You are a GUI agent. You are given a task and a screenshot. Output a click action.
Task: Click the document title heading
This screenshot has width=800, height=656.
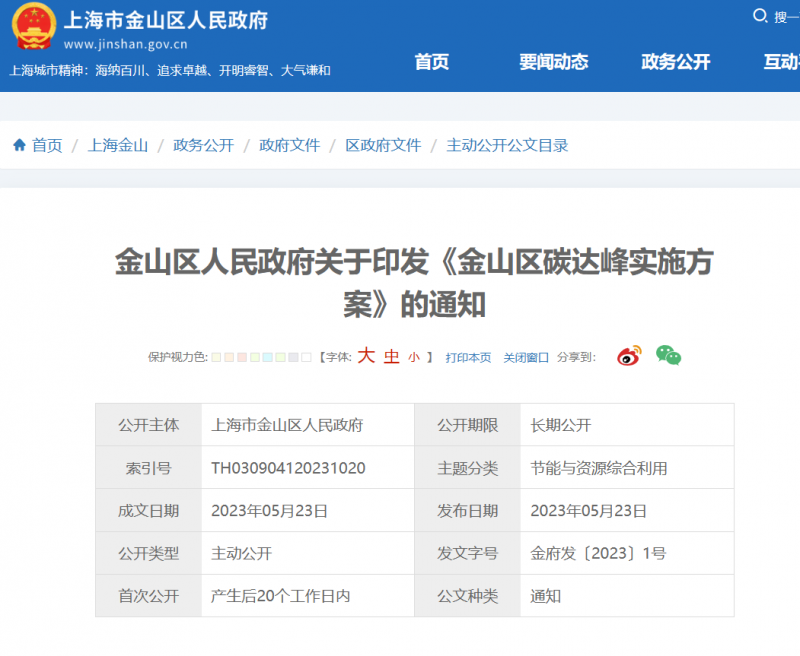pyautogui.click(x=414, y=283)
